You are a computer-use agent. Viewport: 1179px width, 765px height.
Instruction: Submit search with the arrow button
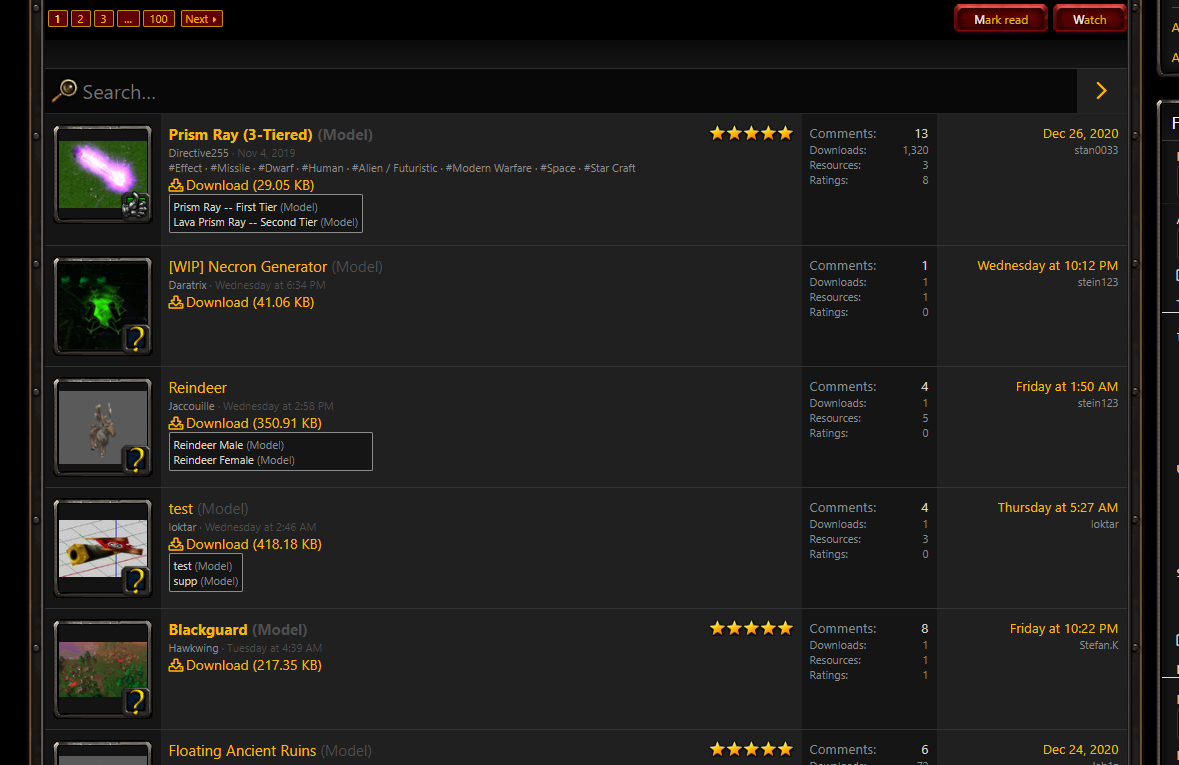click(x=1102, y=91)
